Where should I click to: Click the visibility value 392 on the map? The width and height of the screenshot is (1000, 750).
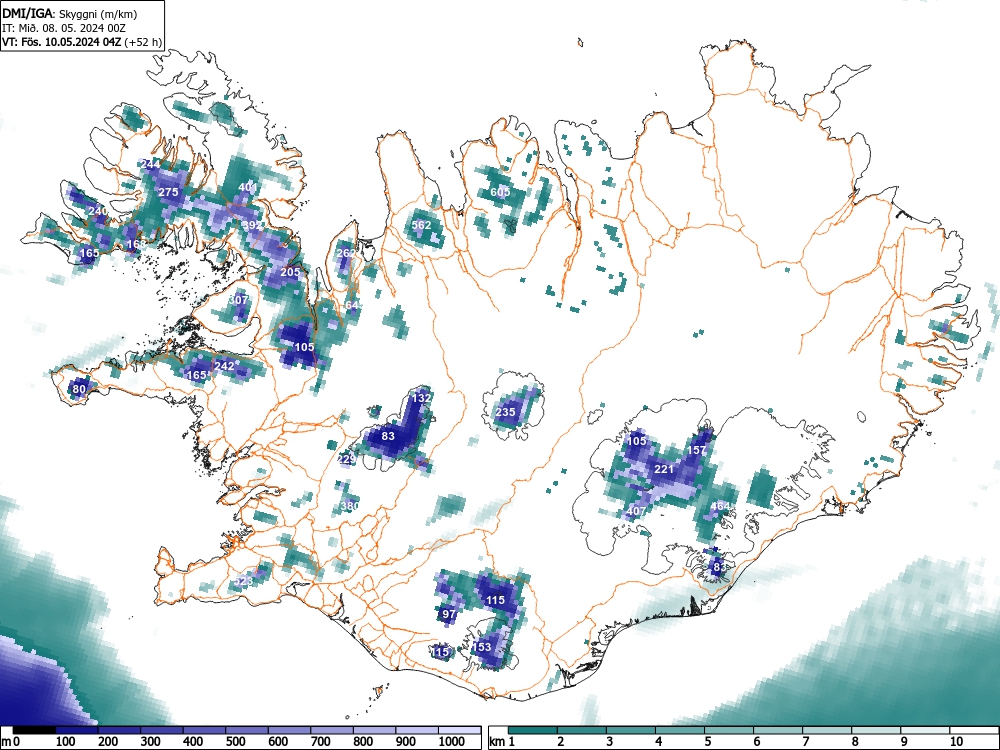(252, 225)
